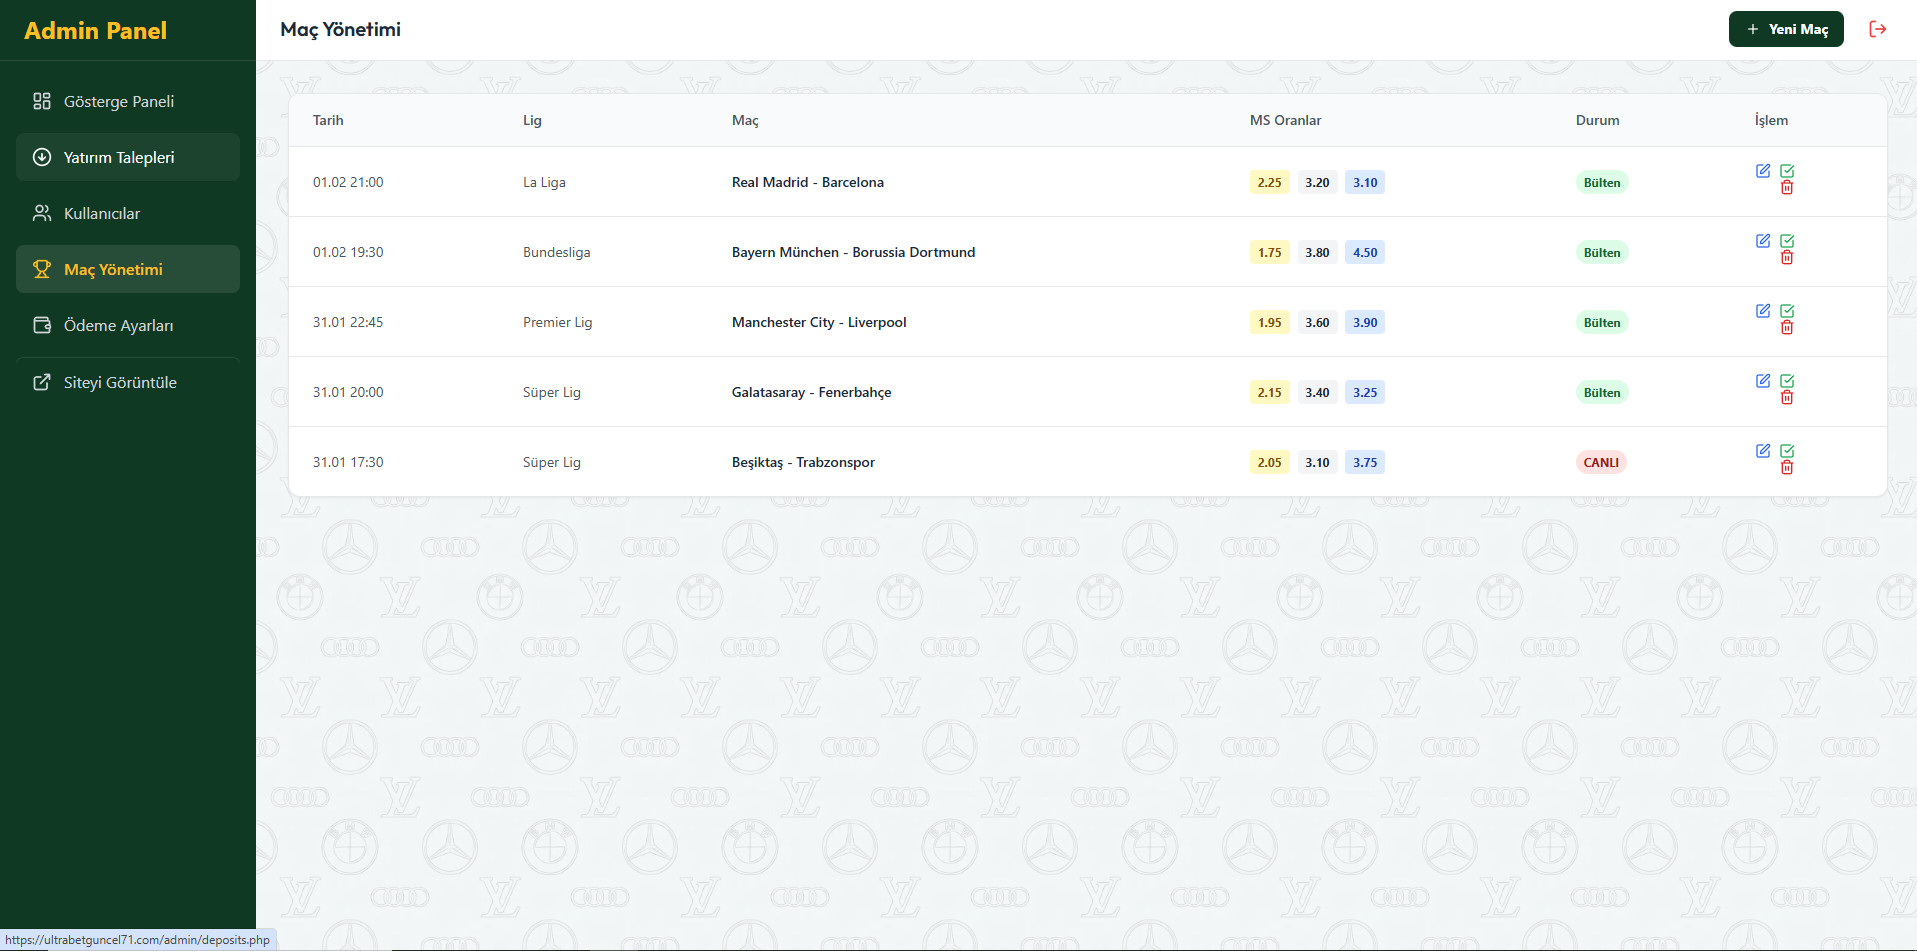1917x951 pixels.
Task: Toggle the CANLI badge on Beşiktaş match
Action: tap(1601, 462)
